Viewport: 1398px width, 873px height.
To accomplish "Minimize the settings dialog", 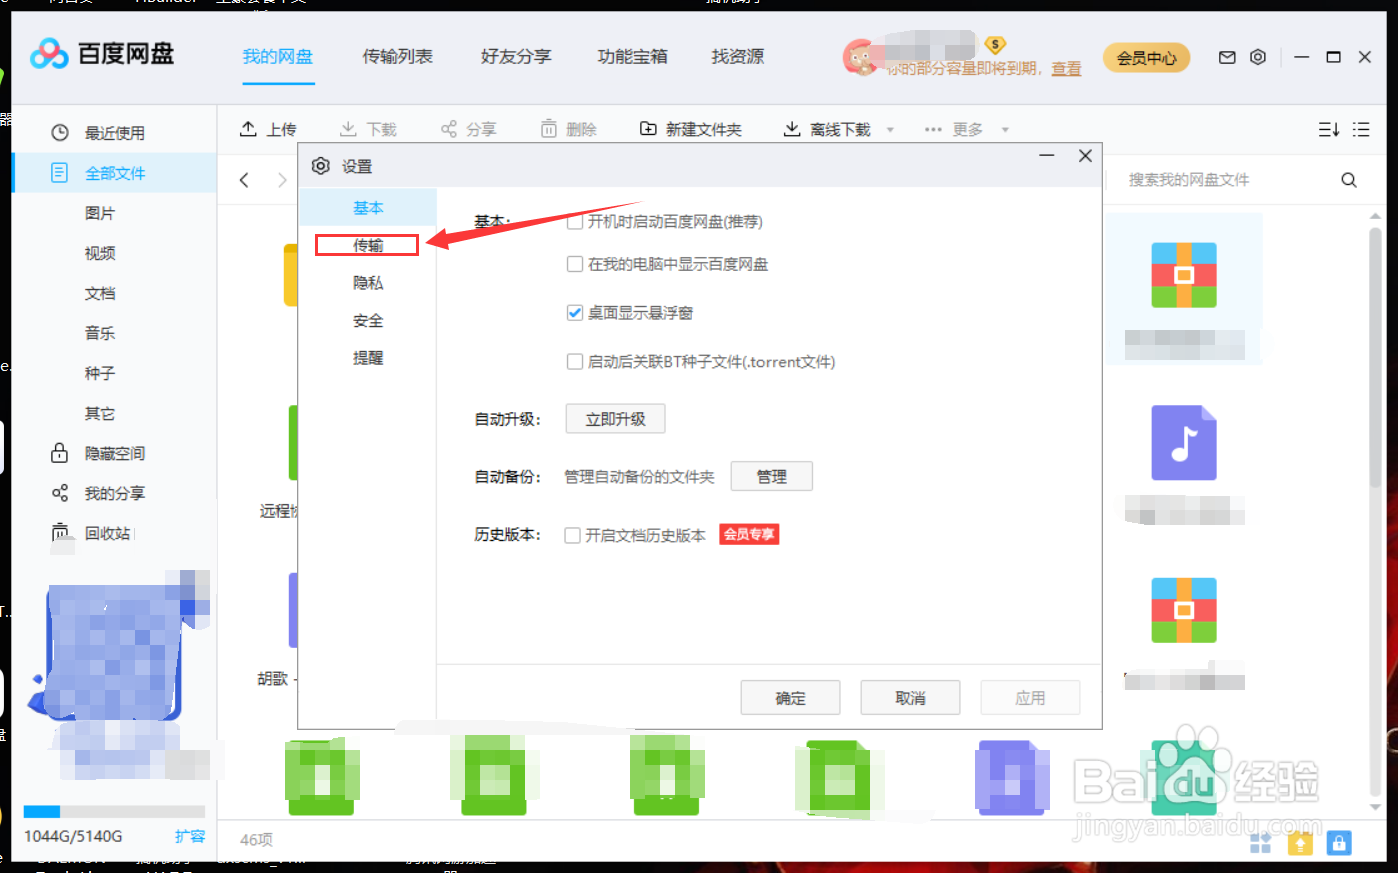I will 1047,156.
